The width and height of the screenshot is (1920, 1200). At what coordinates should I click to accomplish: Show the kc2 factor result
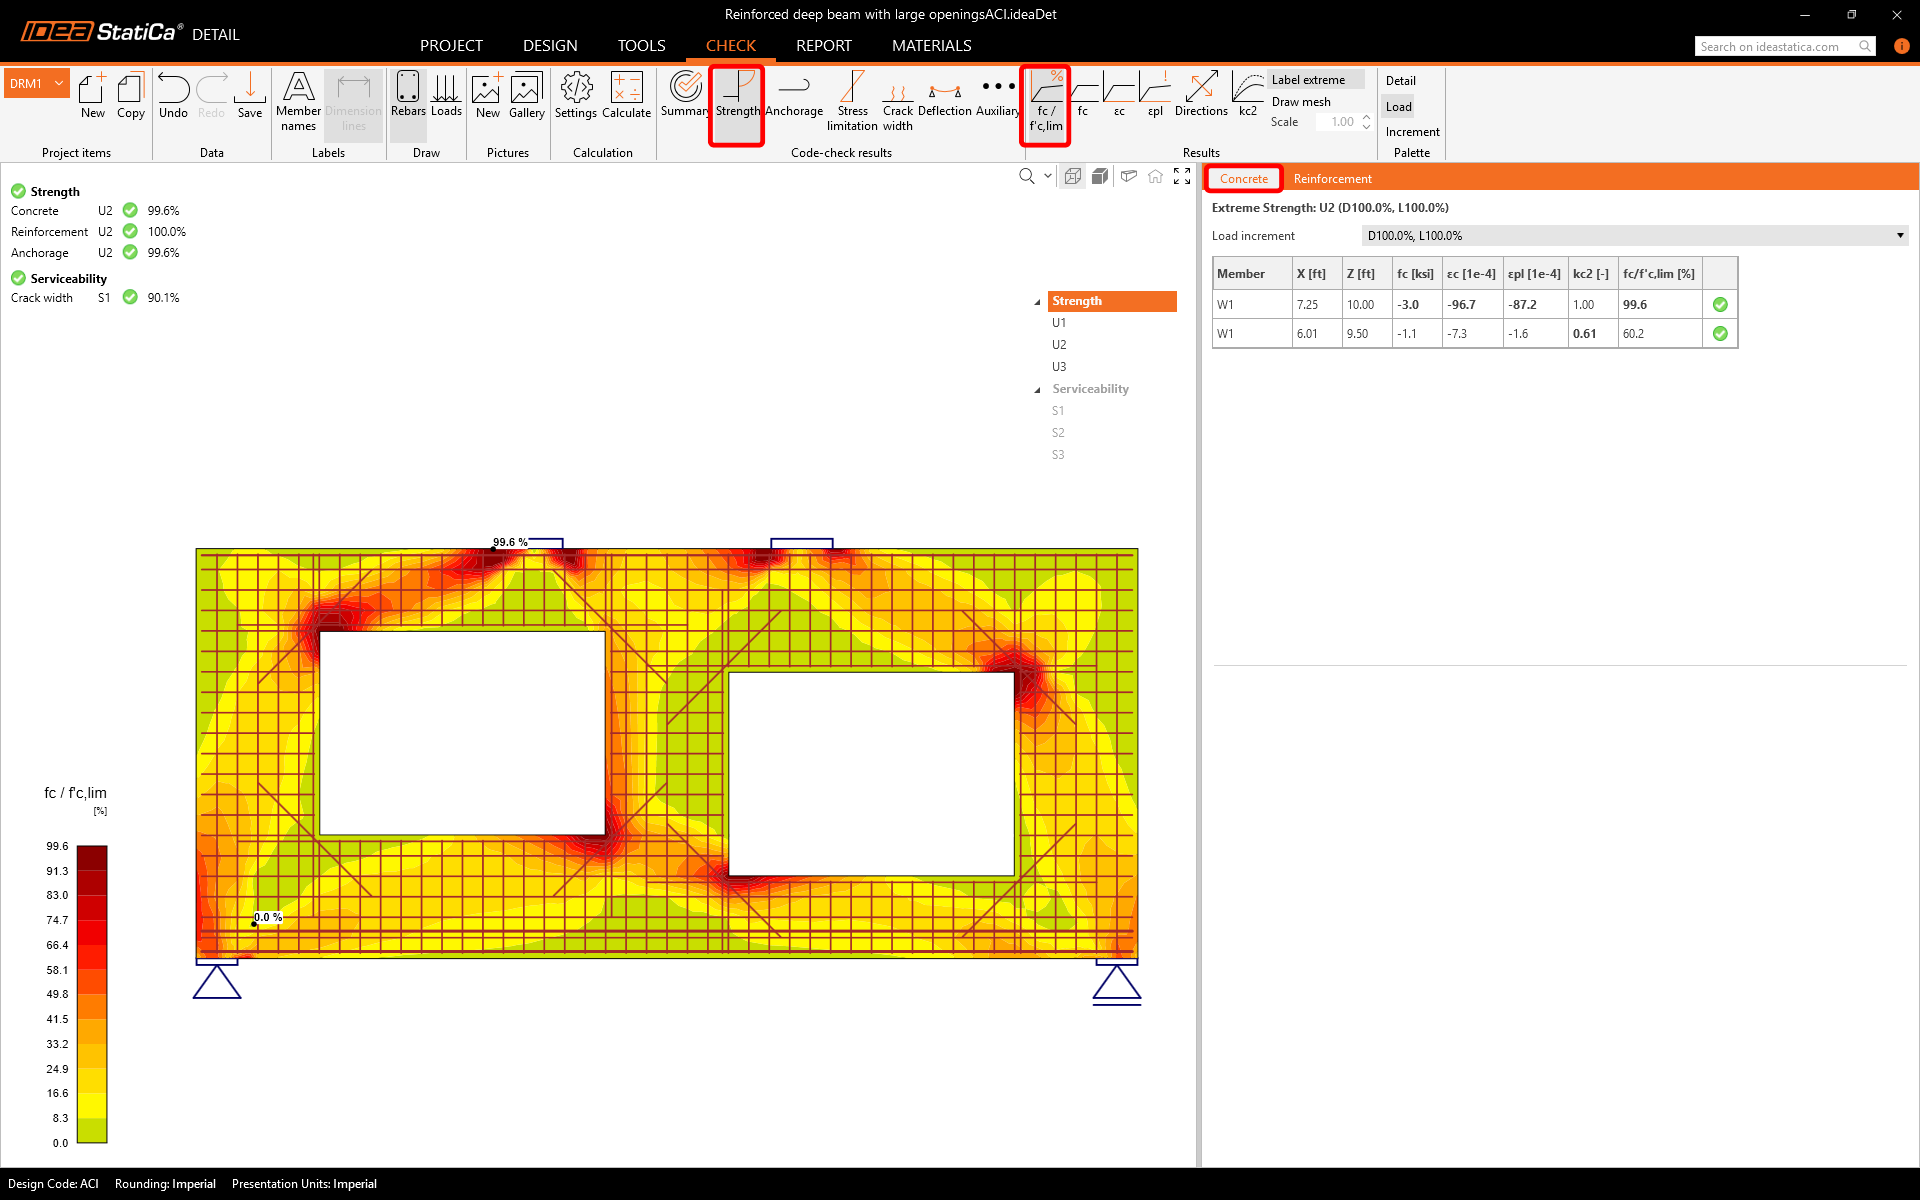point(1247,95)
